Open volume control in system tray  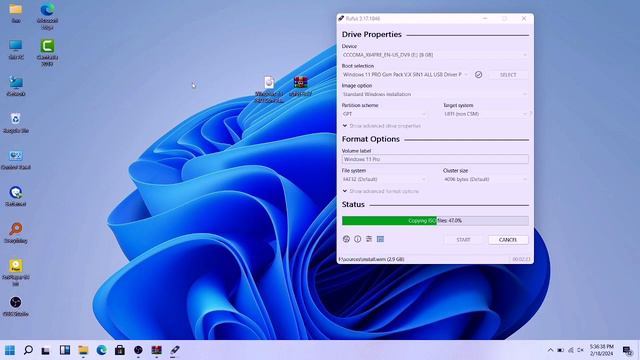tap(580, 350)
